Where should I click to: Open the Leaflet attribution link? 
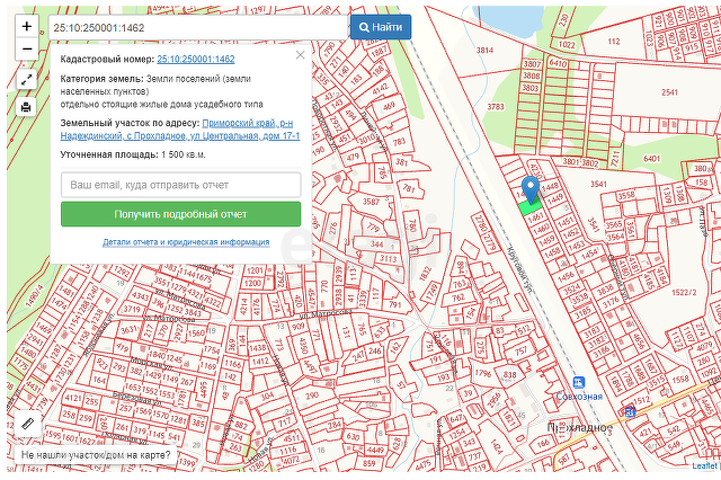[705, 465]
